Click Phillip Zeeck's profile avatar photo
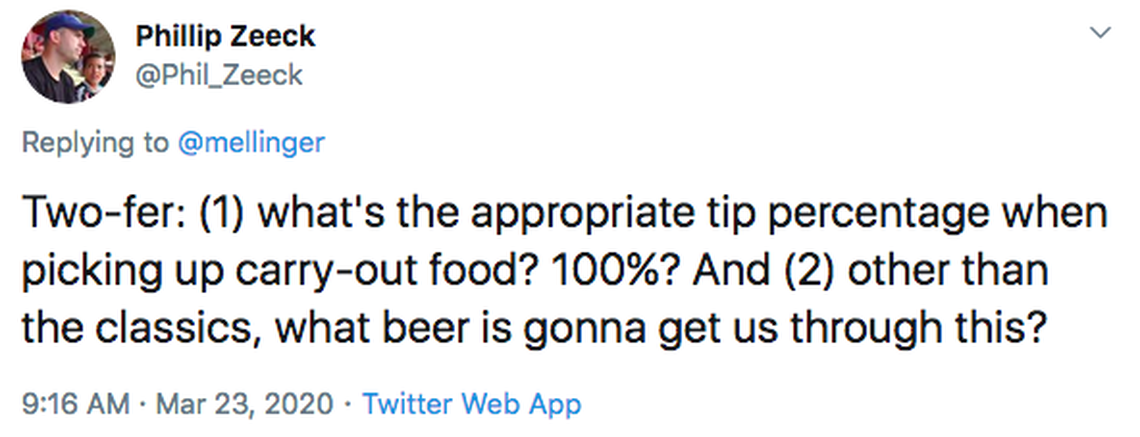The height and width of the screenshot is (437, 1140). click(69, 57)
